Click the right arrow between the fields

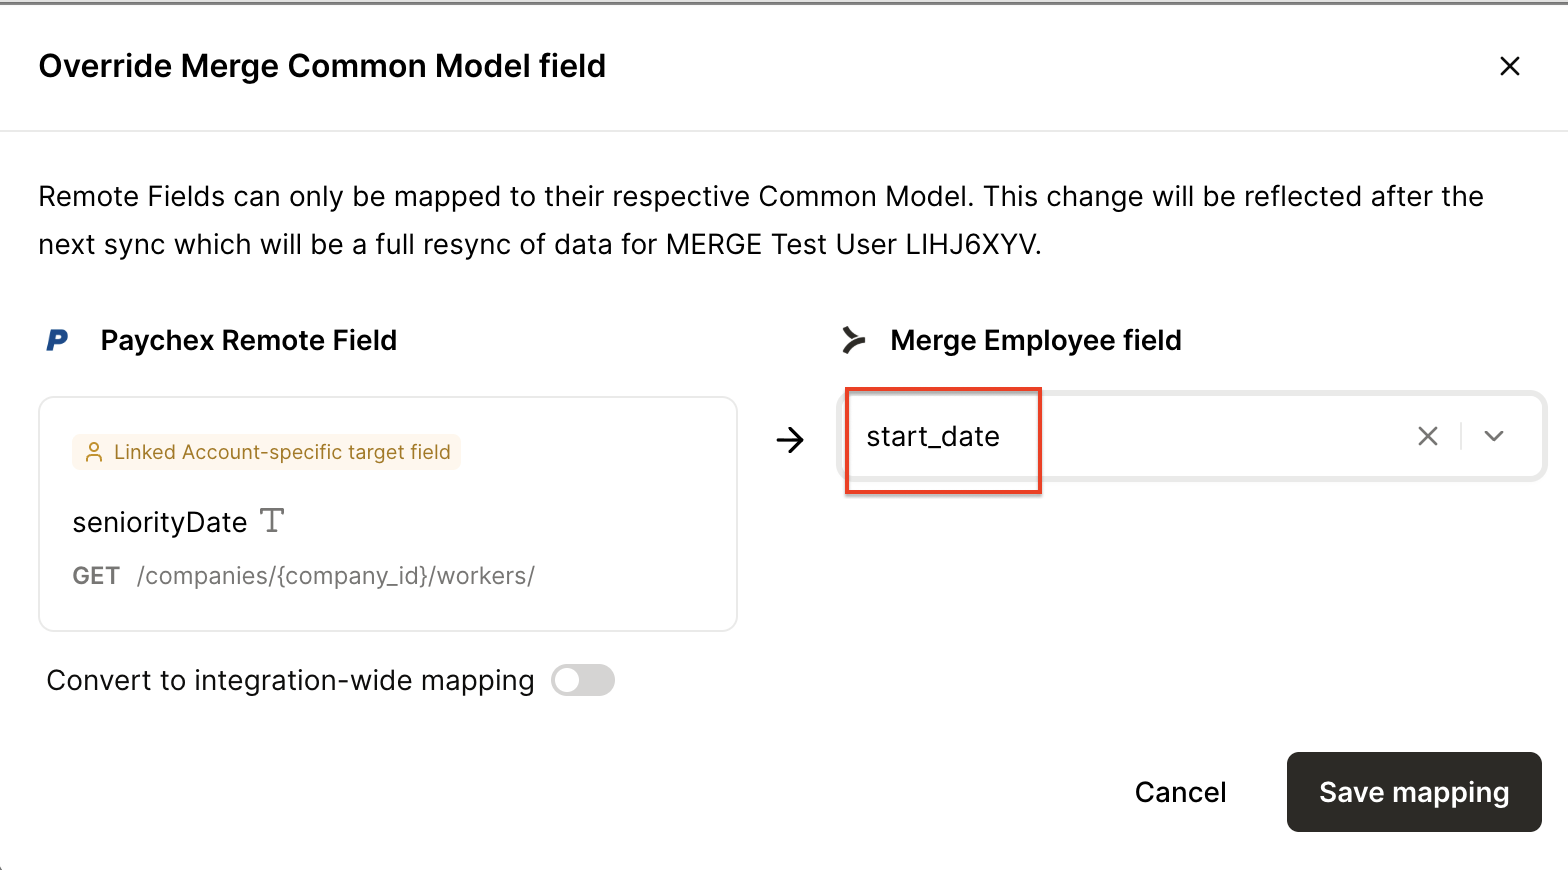790,440
